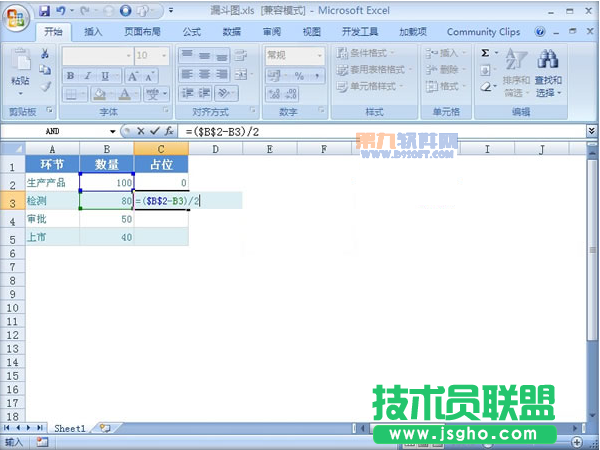Apply percent style to the cell

click(298, 76)
